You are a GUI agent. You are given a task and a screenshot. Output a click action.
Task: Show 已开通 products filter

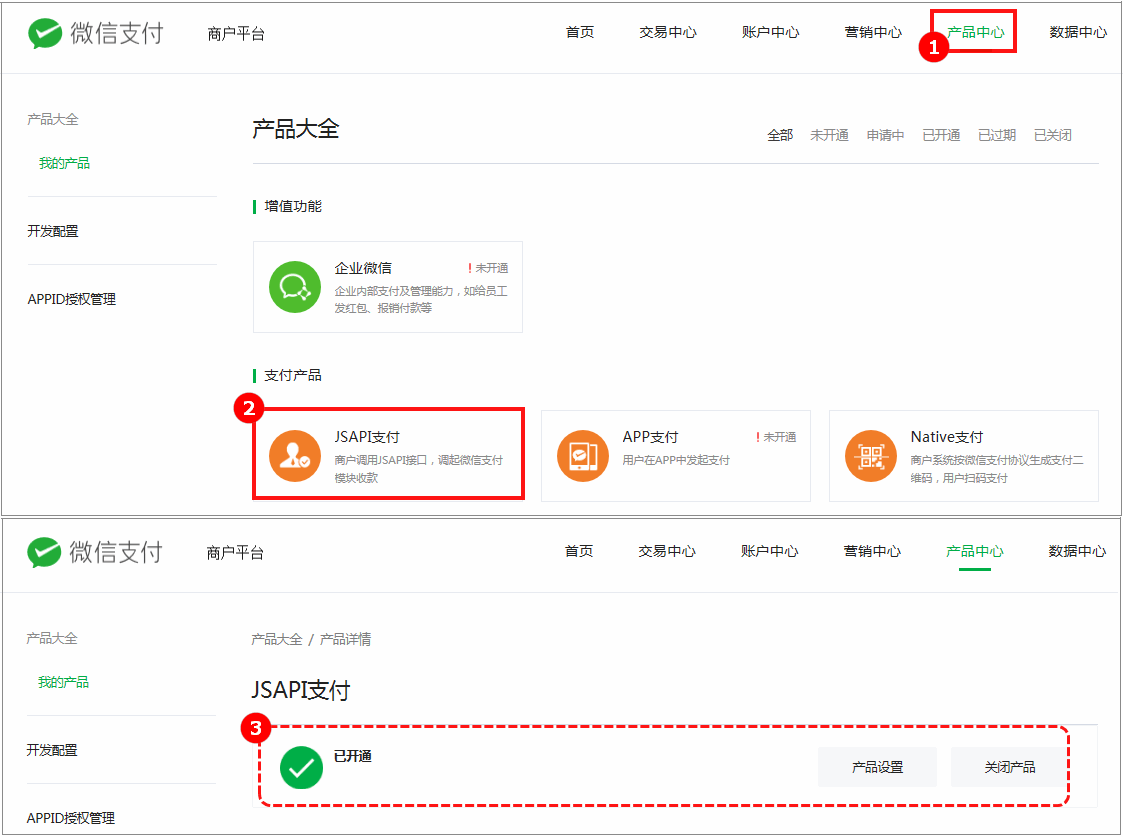941,135
